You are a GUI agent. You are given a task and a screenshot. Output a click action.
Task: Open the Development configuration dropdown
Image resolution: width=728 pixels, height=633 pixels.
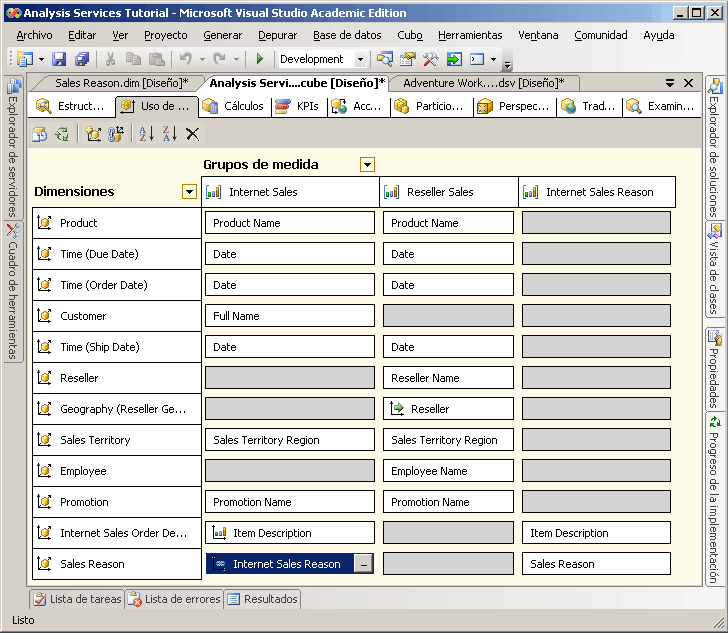tap(360, 60)
